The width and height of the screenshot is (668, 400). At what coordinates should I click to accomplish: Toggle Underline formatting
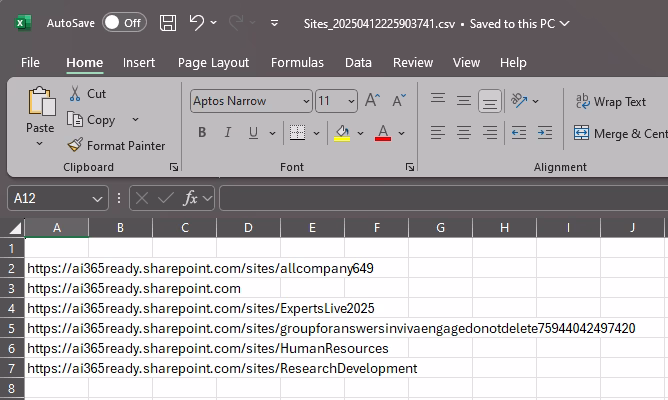pyautogui.click(x=253, y=133)
